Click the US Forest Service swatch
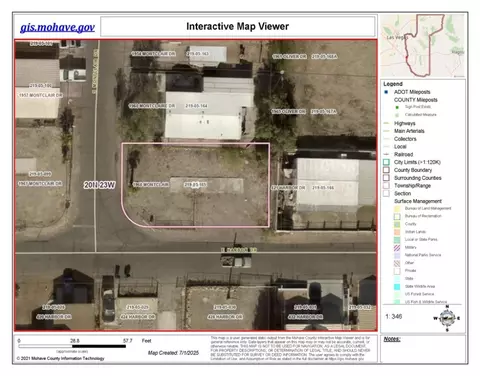The width and height of the screenshot is (480, 376). pyautogui.click(x=397, y=294)
